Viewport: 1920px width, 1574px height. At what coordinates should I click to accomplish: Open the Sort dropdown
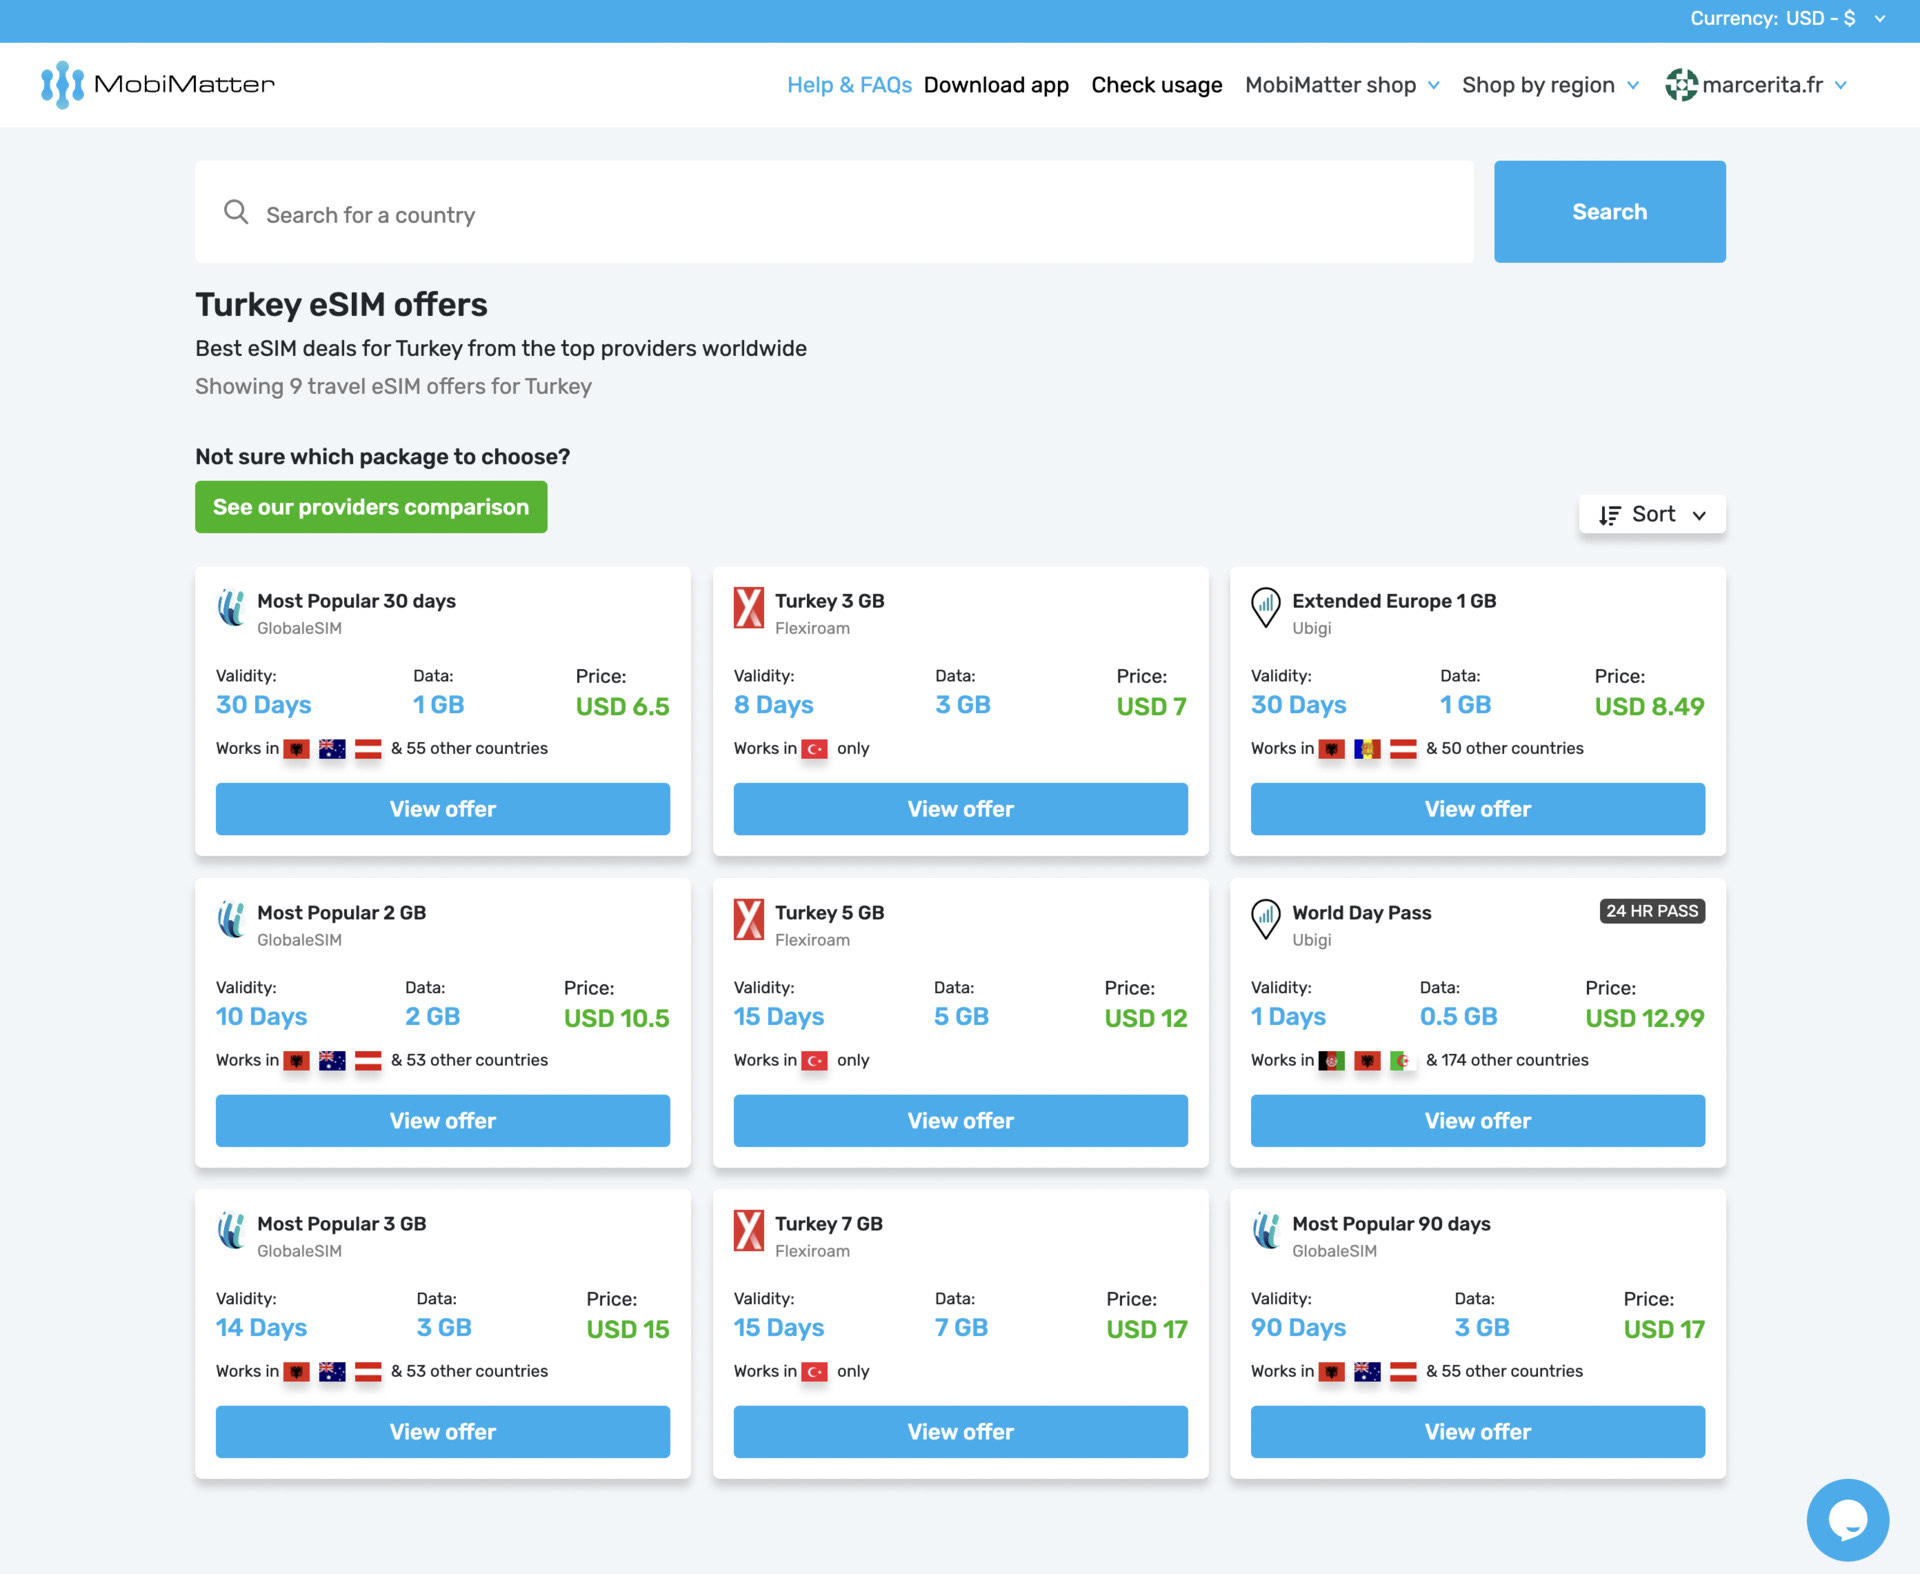pos(1652,514)
